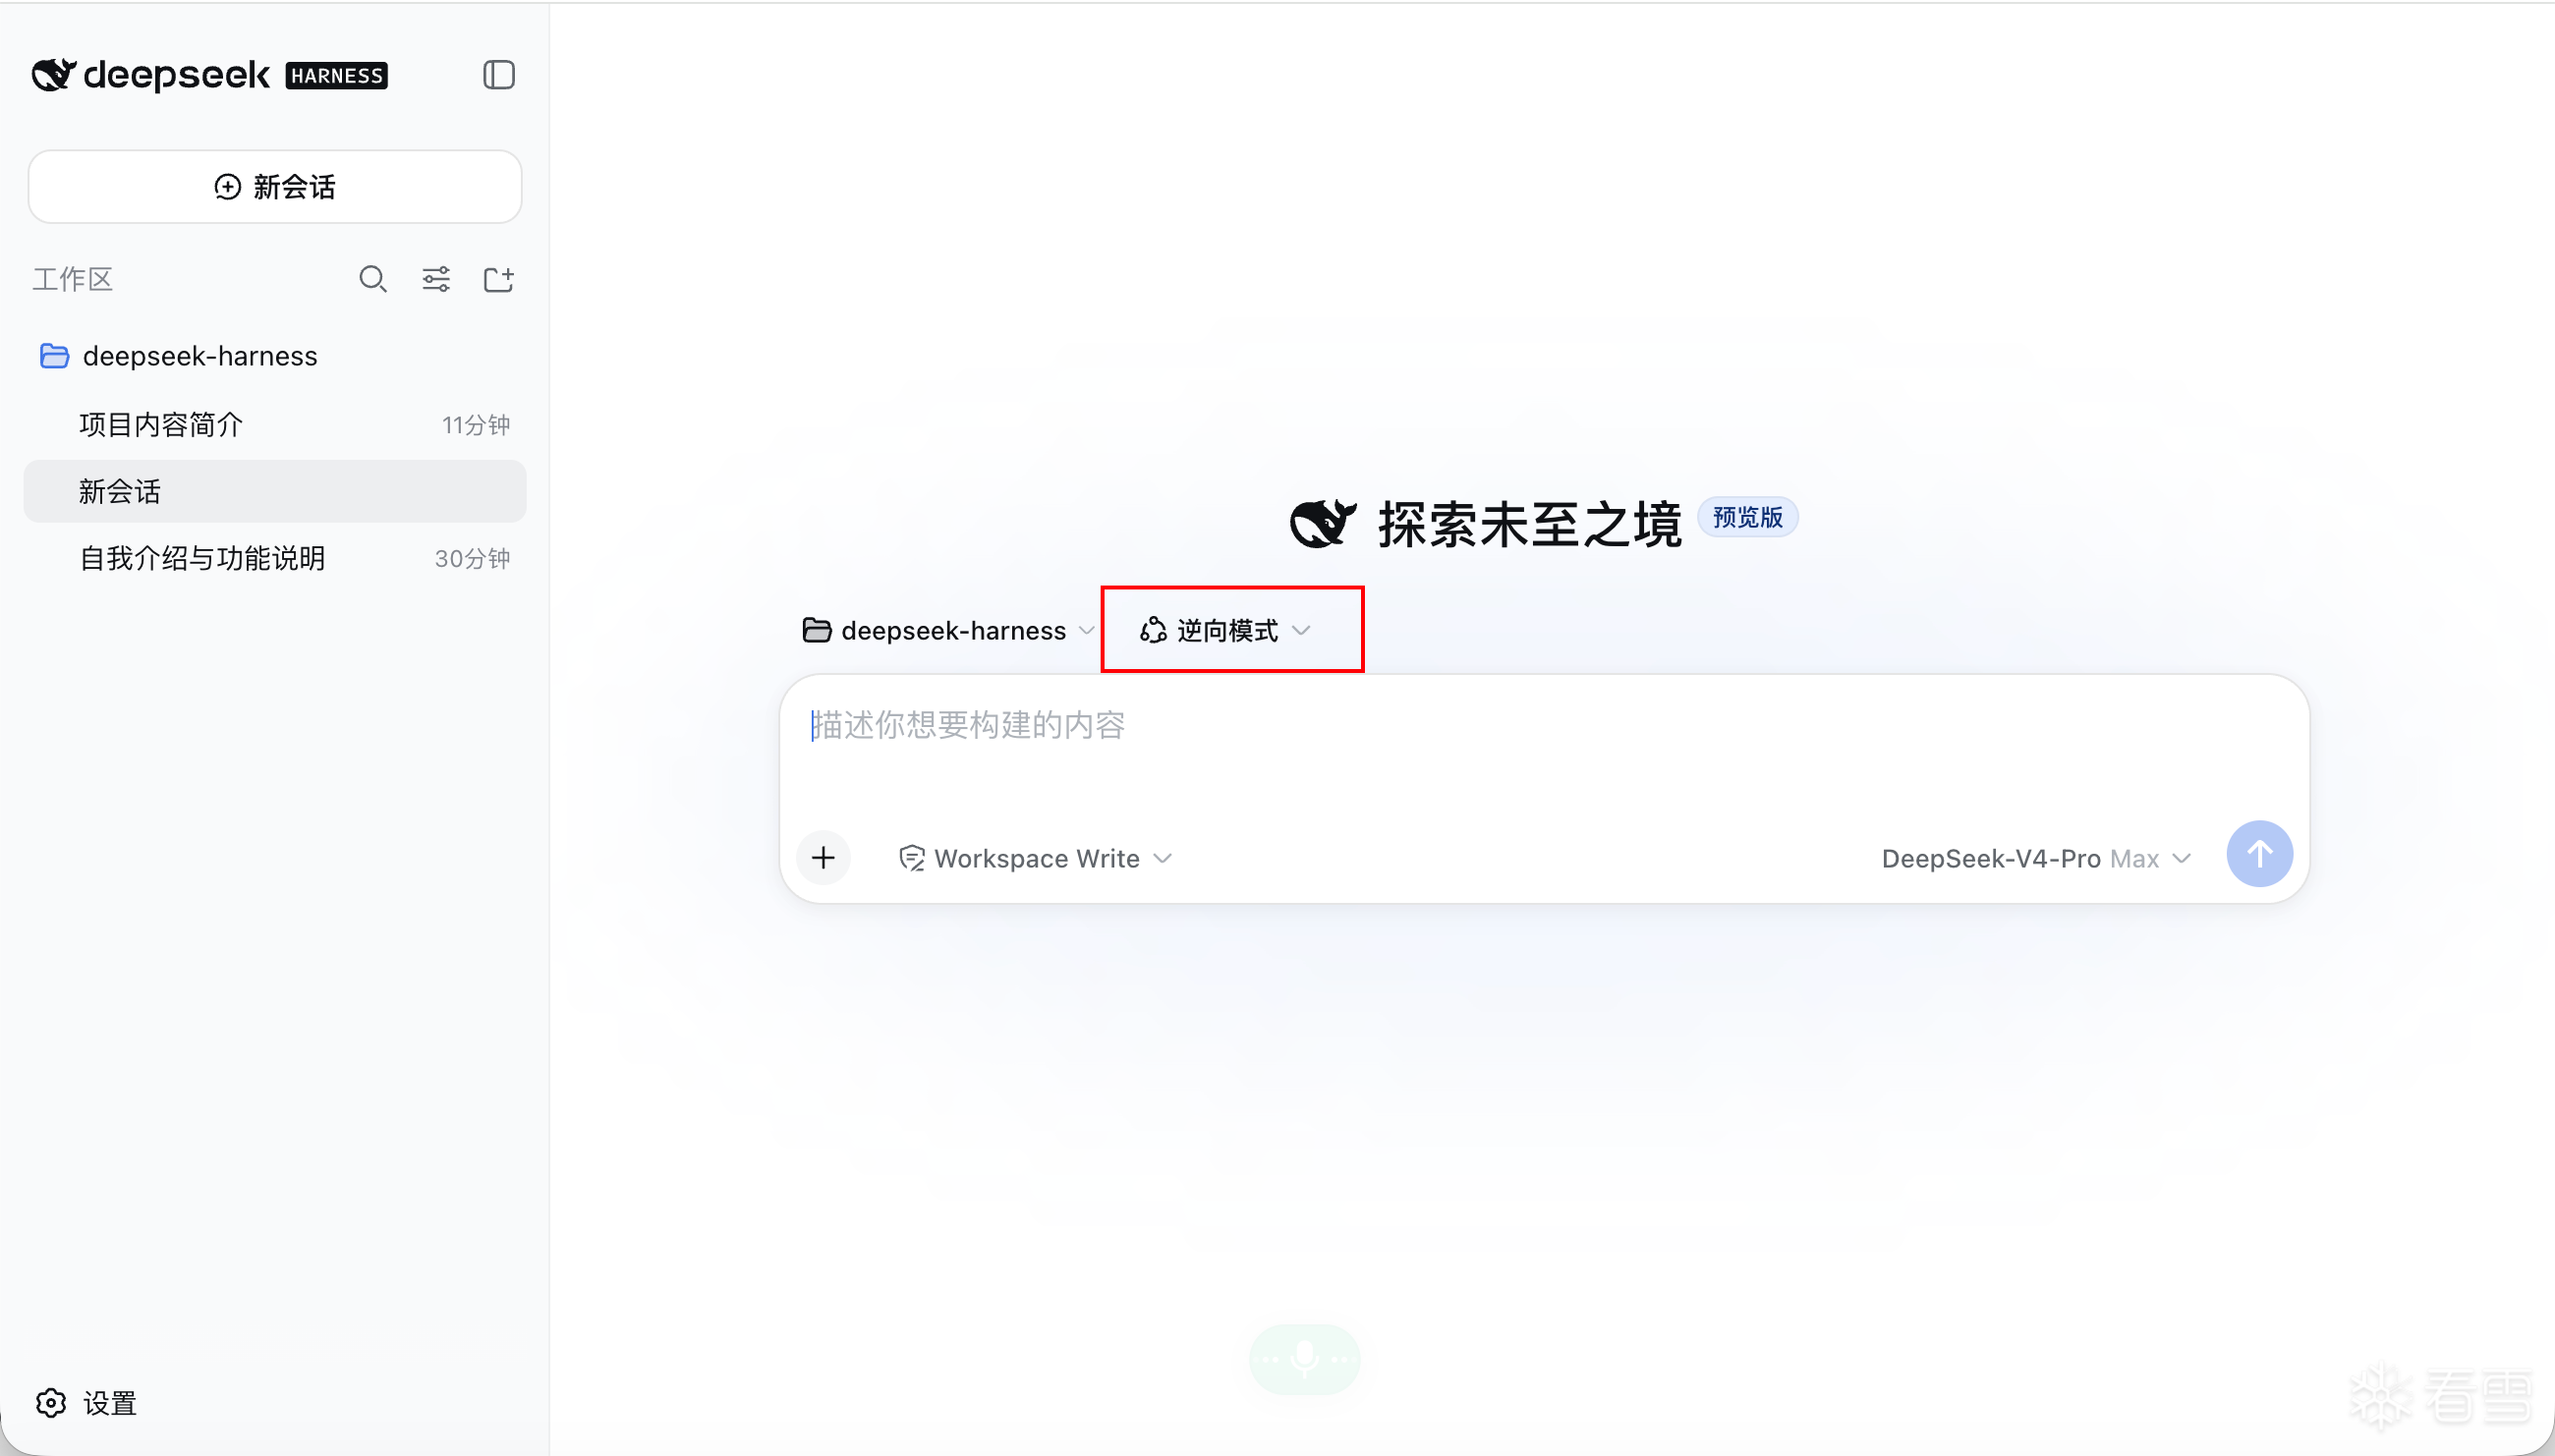Open the 自我介绍与功能说明 conversation
The width and height of the screenshot is (2555, 1456).
tap(275, 558)
